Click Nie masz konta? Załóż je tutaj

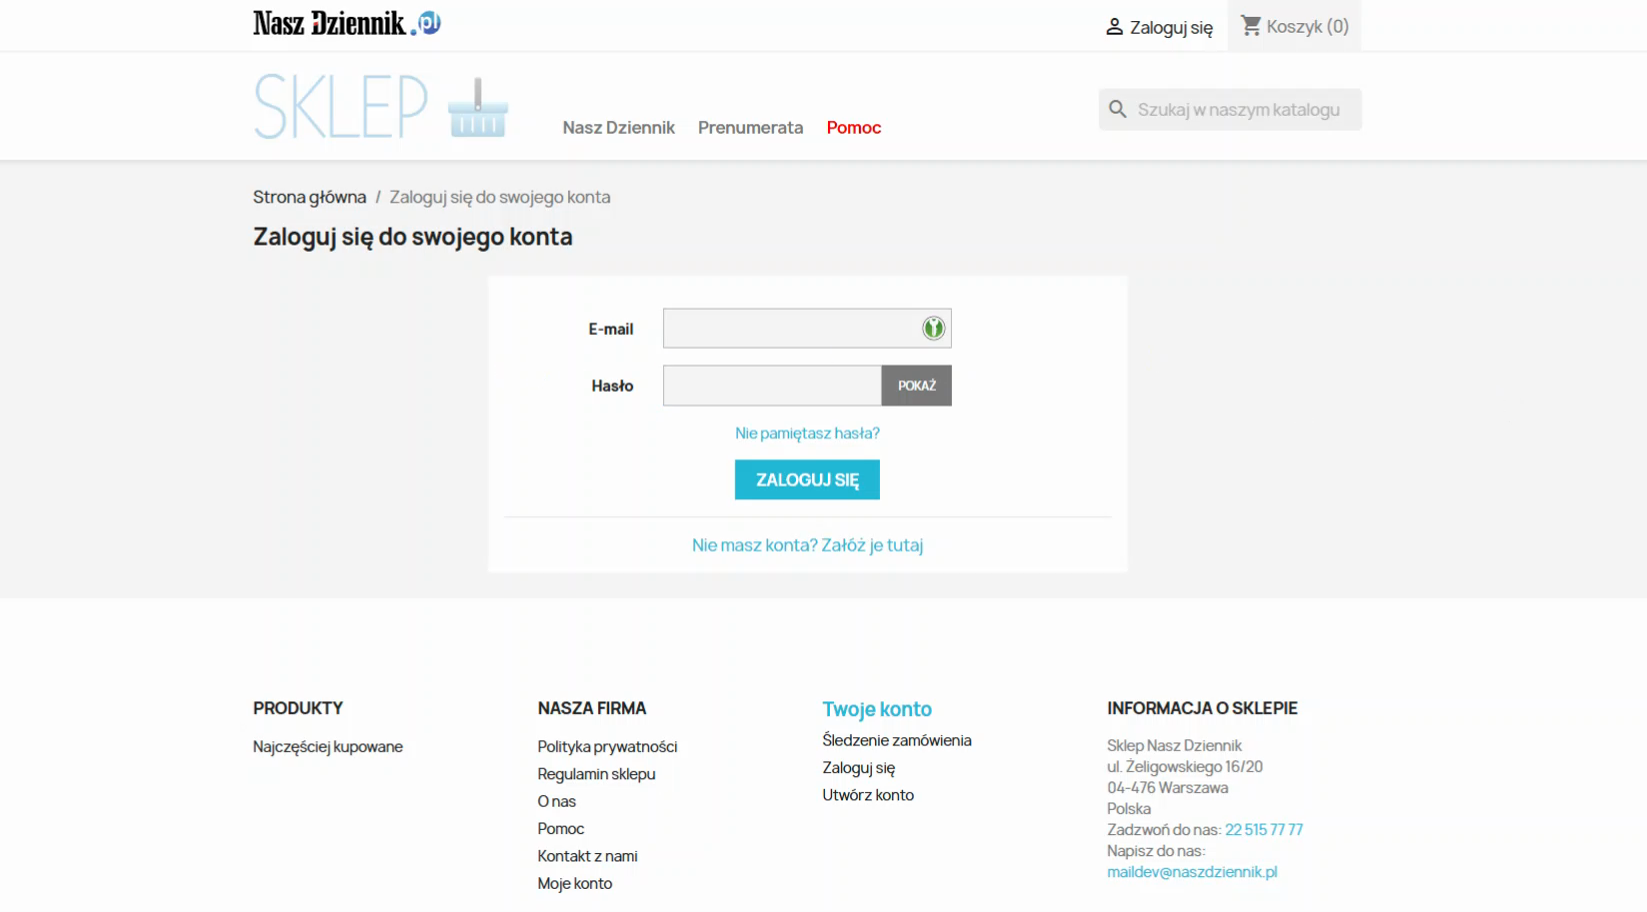point(807,545)
